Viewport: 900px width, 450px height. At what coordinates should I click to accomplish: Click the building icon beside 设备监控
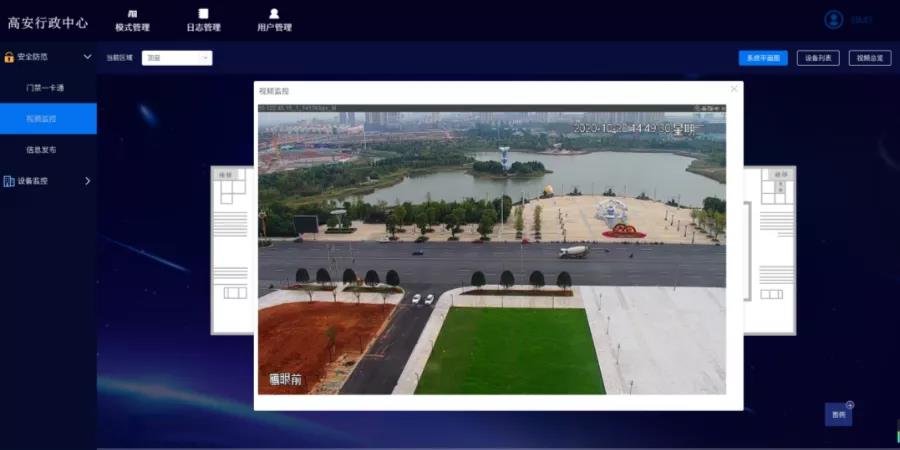(x=9, y=181)
